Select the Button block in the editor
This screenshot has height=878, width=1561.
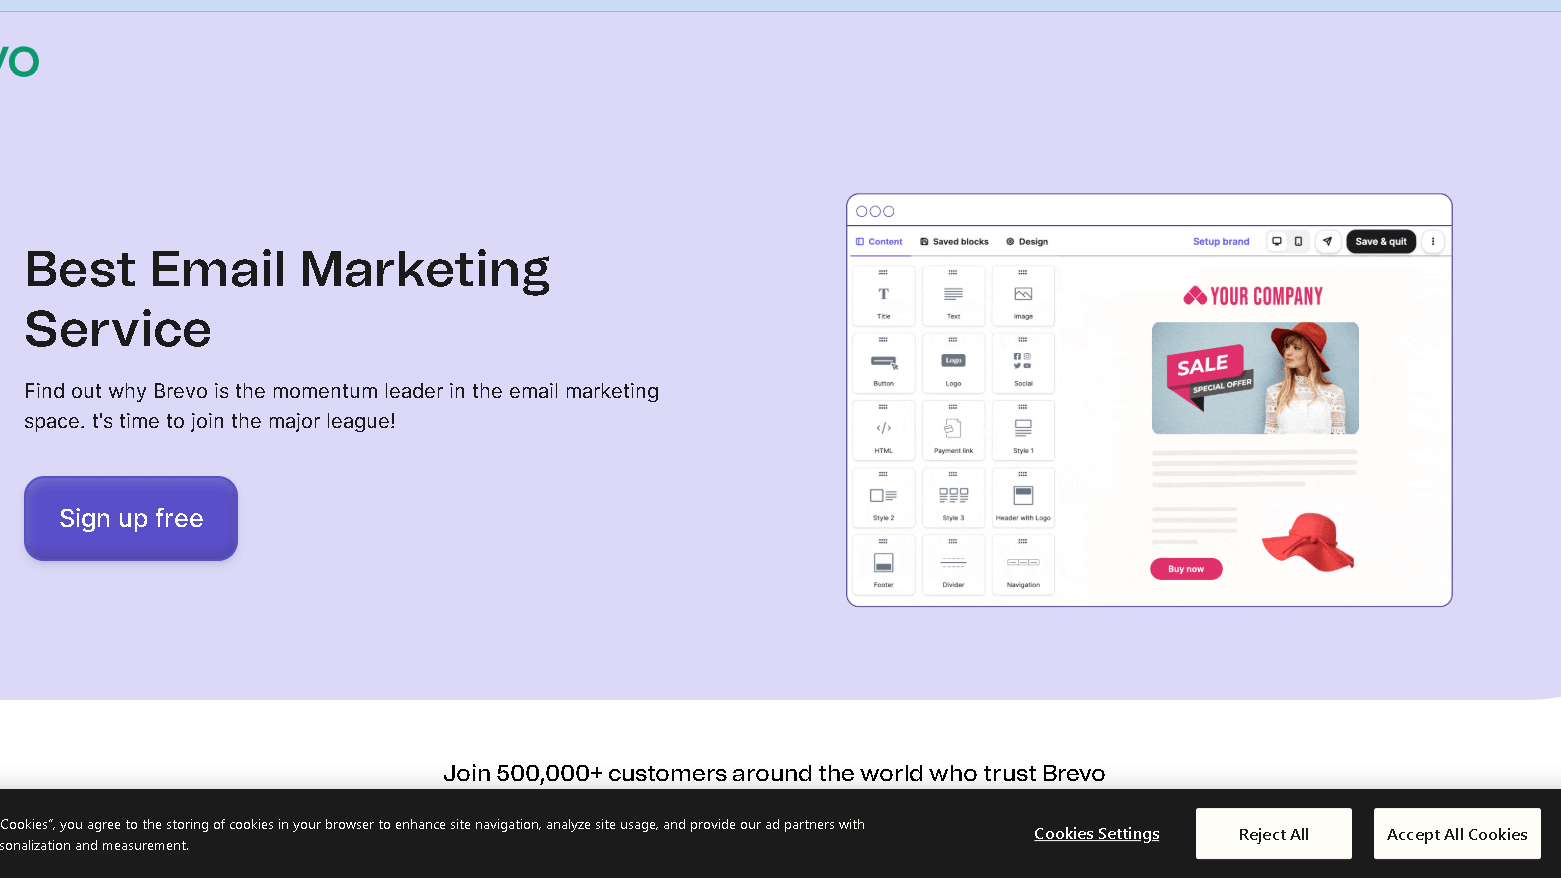883,362
